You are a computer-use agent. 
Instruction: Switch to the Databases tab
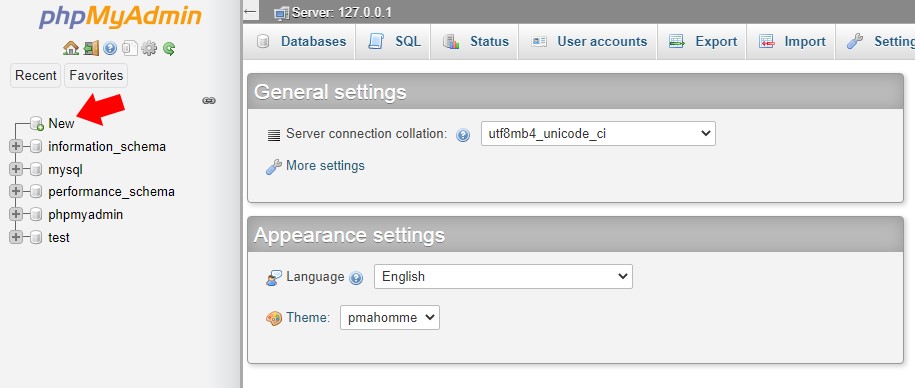click(302, 41)
